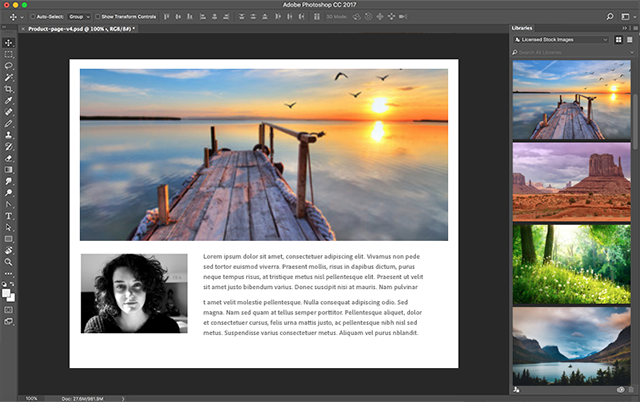This screenshot has width=640, height=402.
Task: Open the Move tool preset picker arrow
Action: [21, 17]
